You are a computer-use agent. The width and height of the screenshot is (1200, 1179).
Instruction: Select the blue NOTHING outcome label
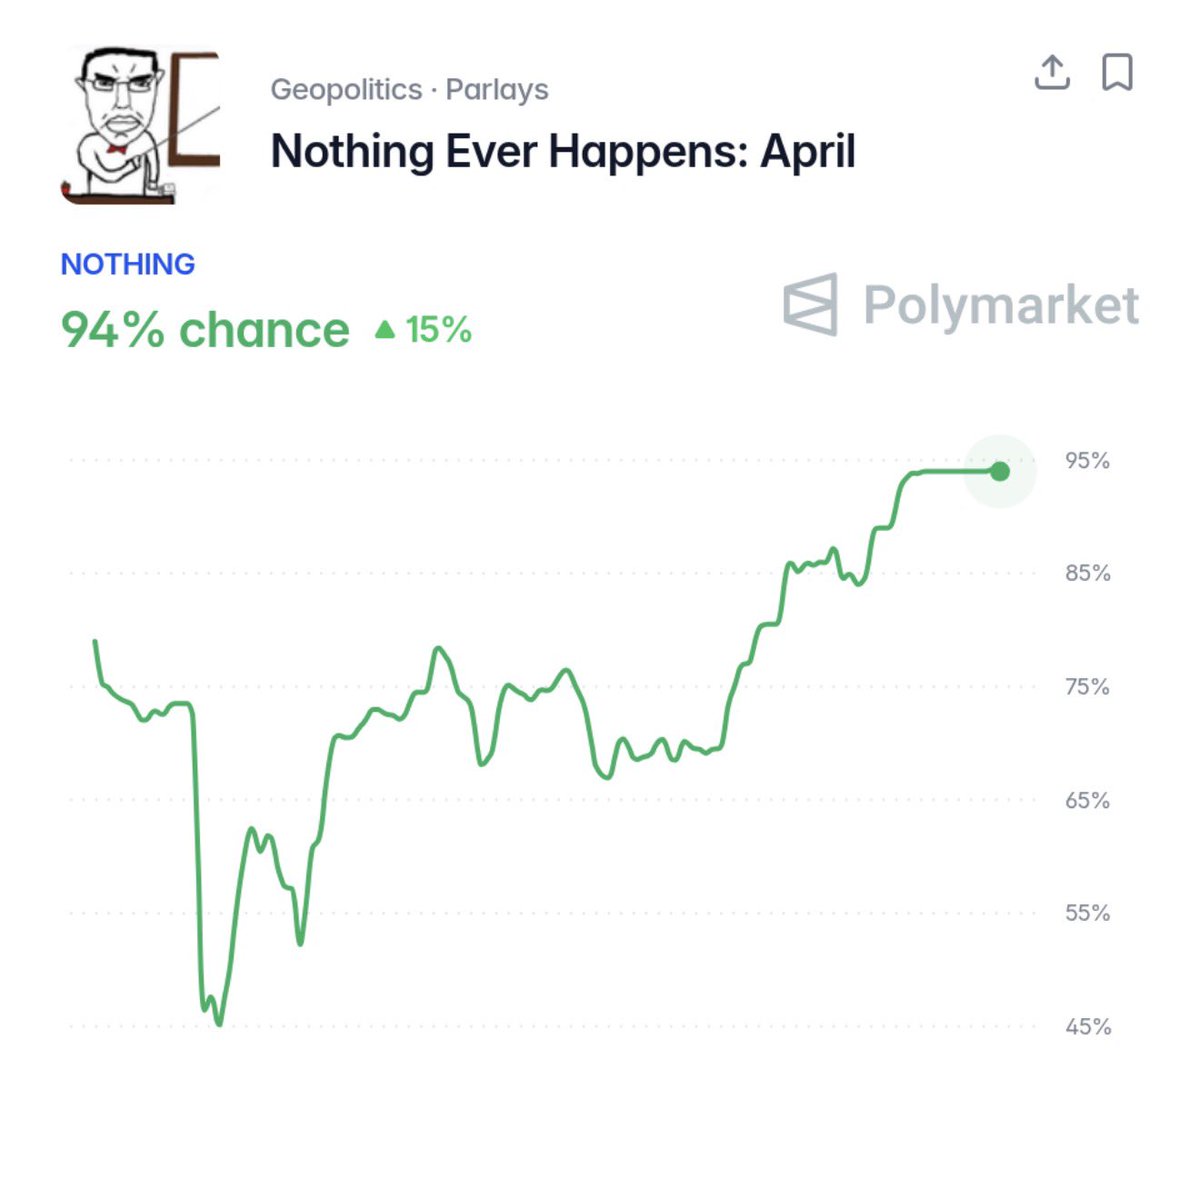128,264
